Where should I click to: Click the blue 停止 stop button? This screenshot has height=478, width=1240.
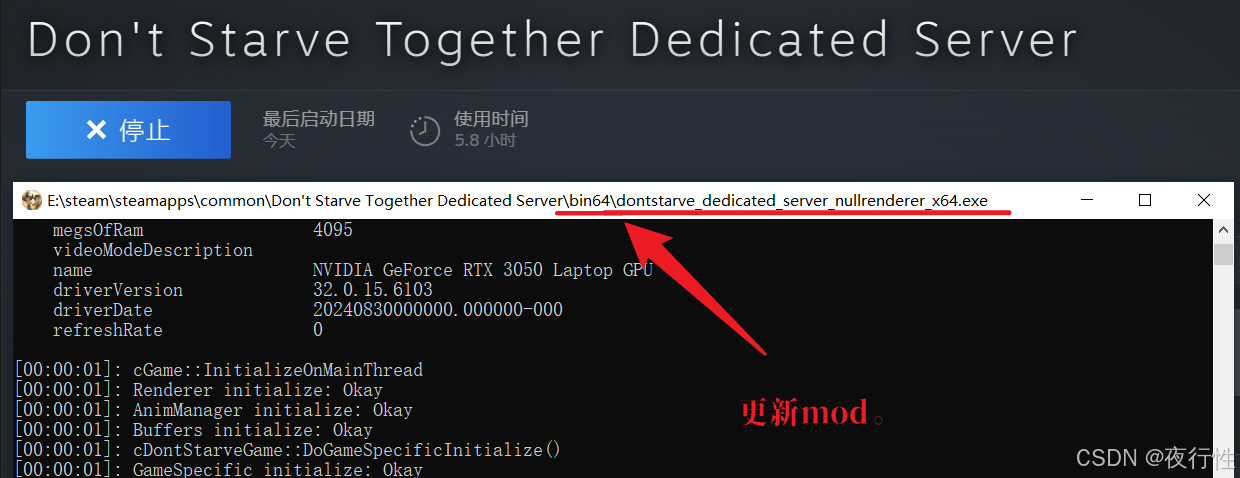tap(128, 130)
